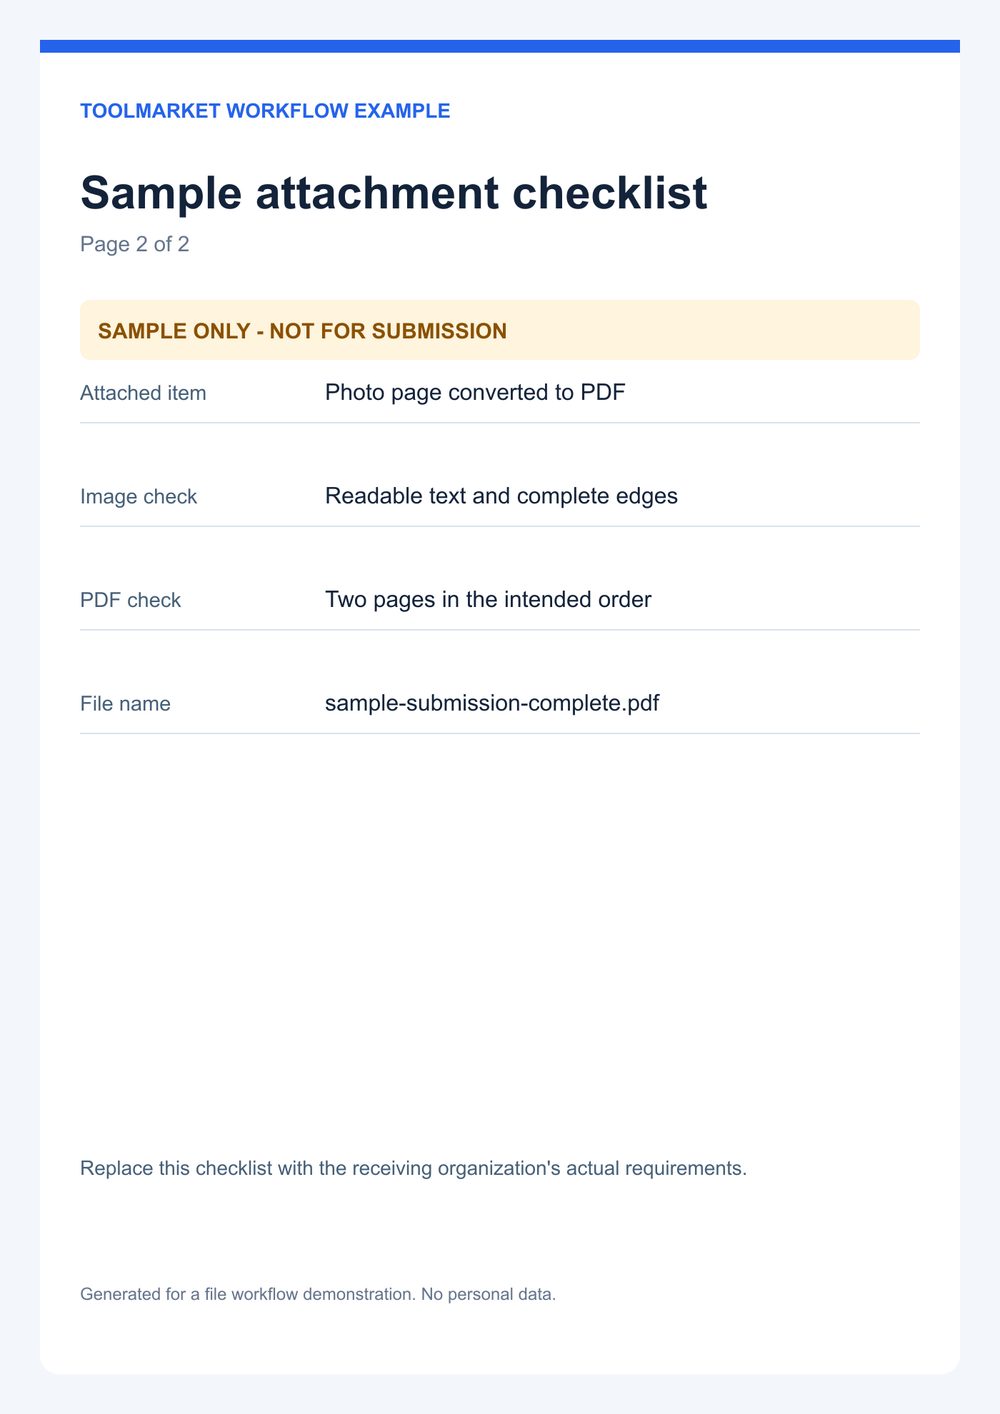1000x1414 pixels.
Task: Select 'Two pages in the intended order'
Action: (x=488, y=600)
